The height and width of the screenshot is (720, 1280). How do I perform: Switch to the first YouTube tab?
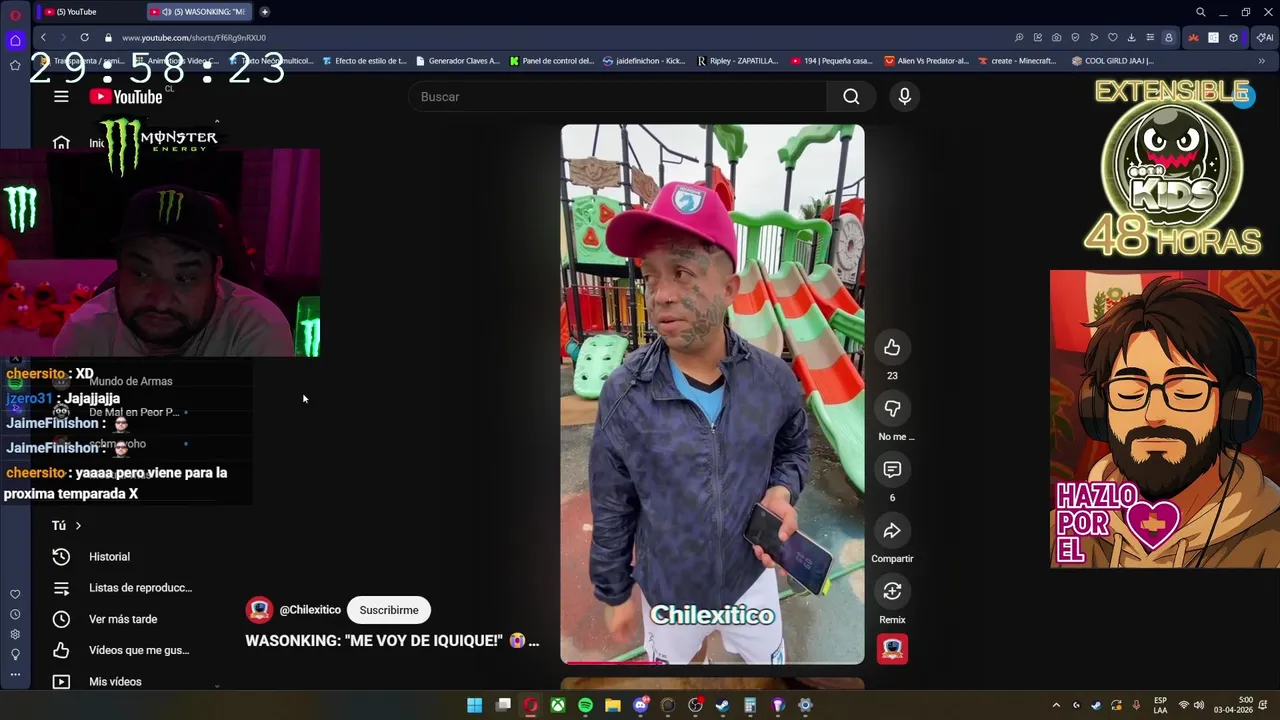click(x=90, y=12)
